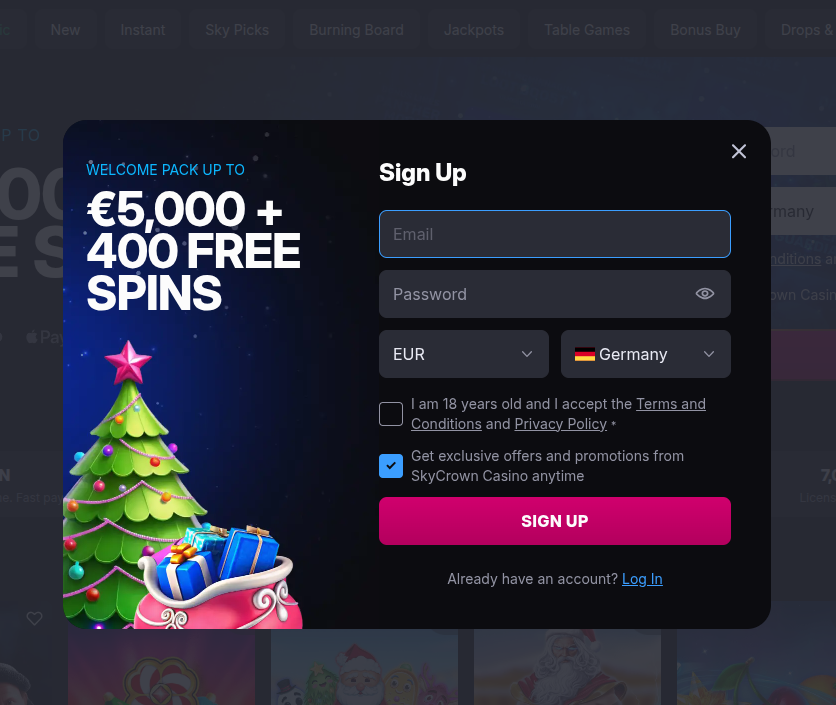Click the pink SIGN UP button
The image size is (836, 705).
click(554, 521)
